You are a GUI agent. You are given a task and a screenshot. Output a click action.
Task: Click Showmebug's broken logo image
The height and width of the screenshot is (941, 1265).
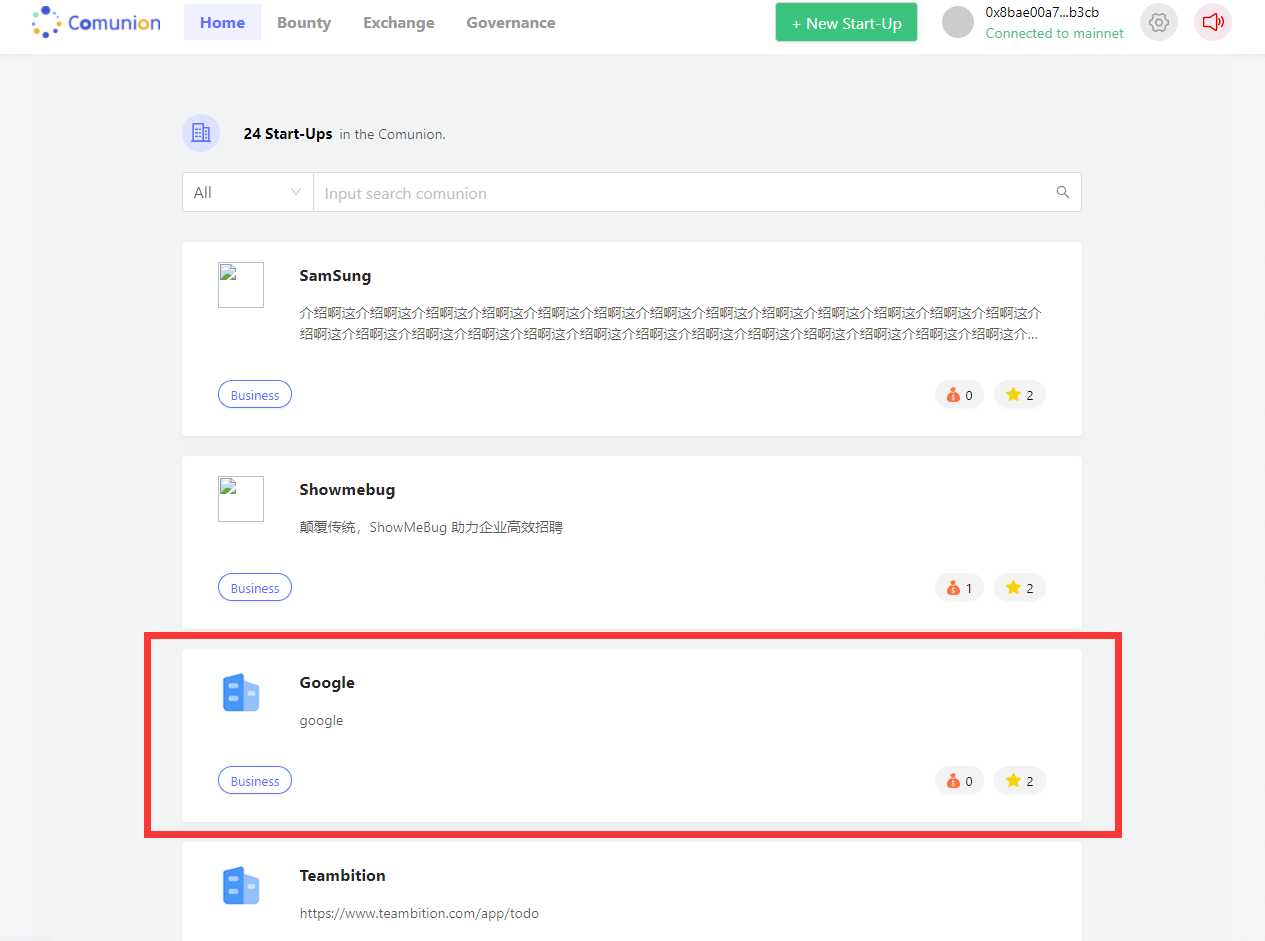pyautogui.click(x=241, y=499)
